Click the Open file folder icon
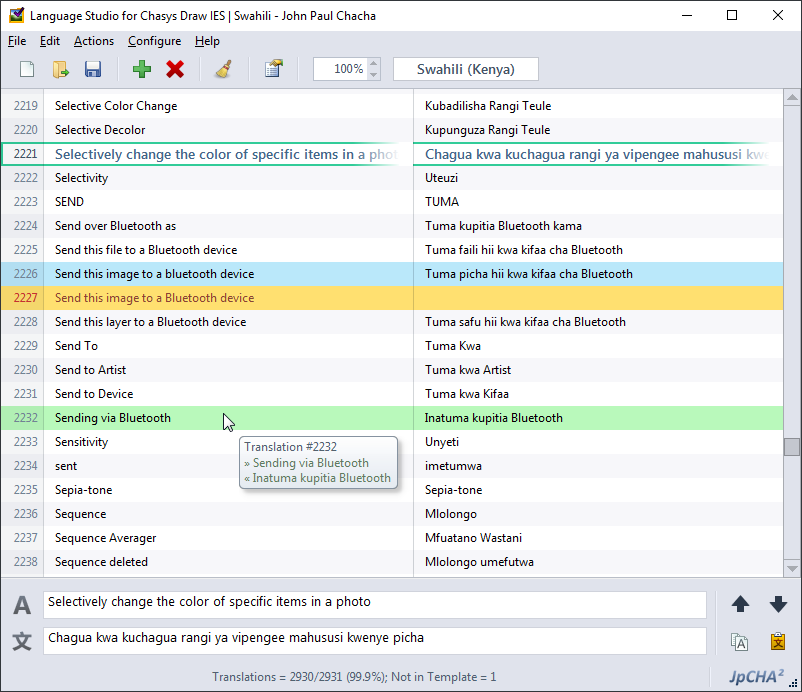The width and height of the screenshot is (802, 692). [60, 69]
